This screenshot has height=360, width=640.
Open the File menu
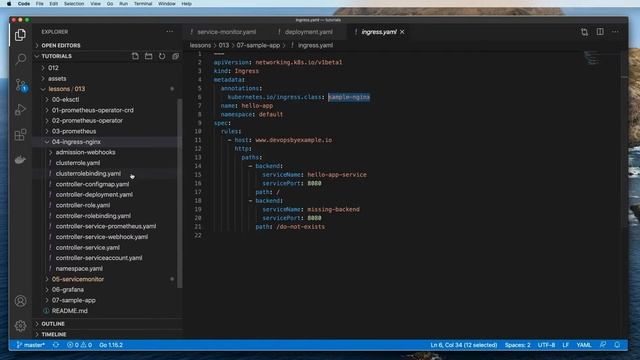(40, 4)
